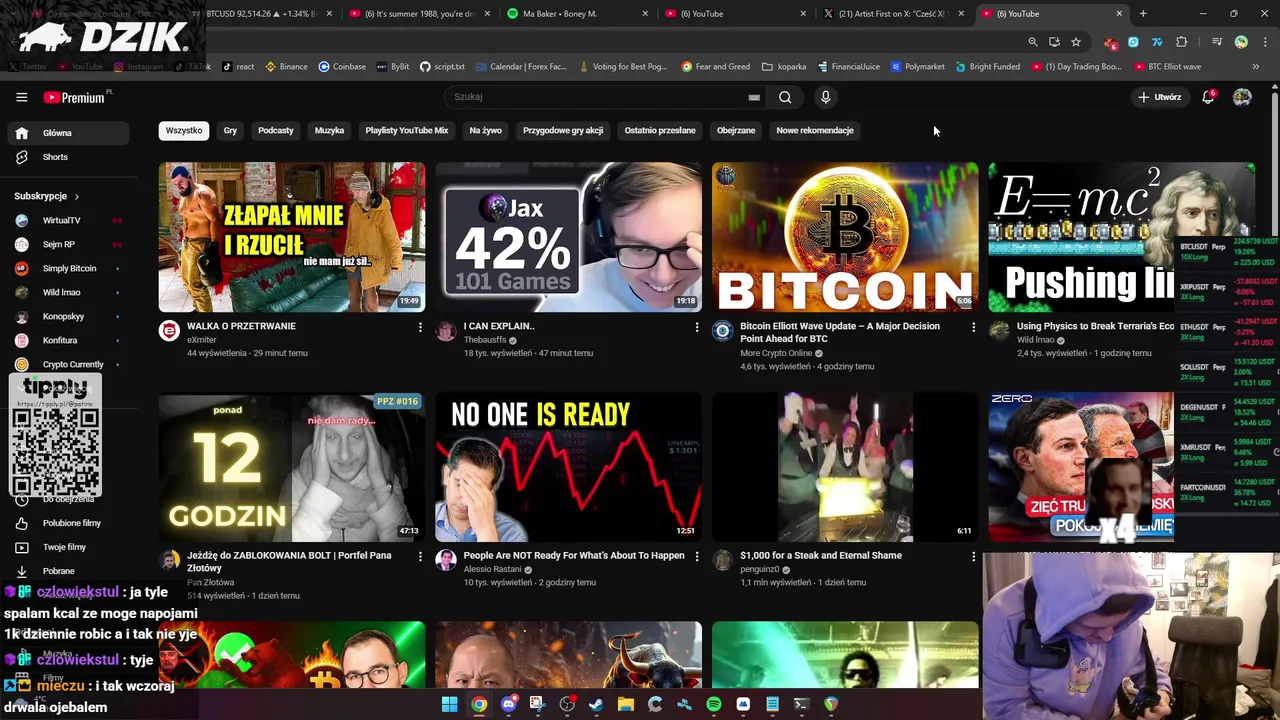Click 'Using Physics to Break Terraria's' video title
The width and height of the screenshot is (1280, 720).
(x=1095, y=326)
